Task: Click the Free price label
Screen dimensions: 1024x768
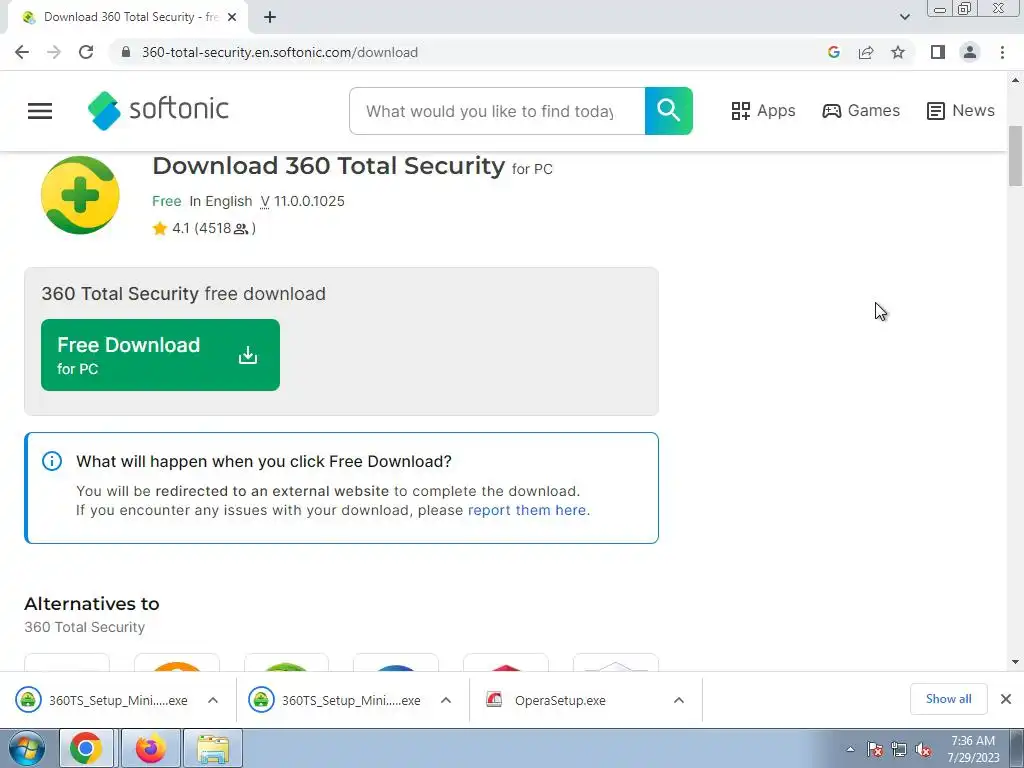Action: click(167, 201)
